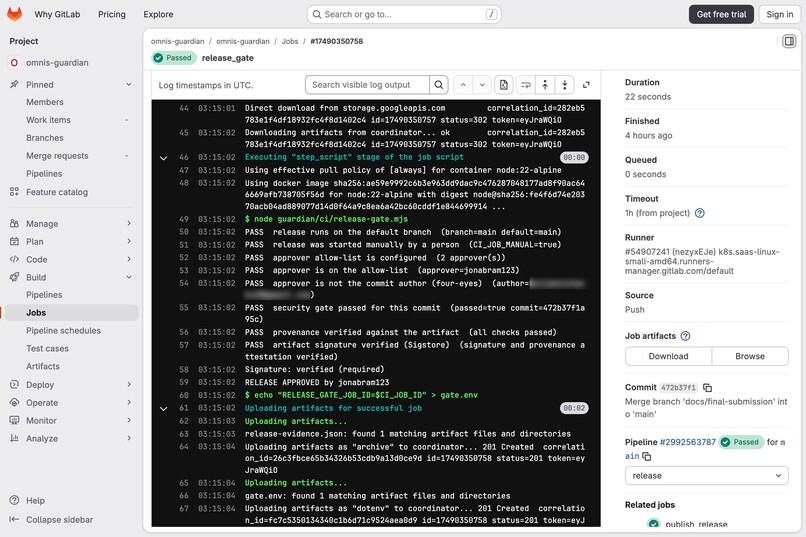Toggle line wrapping in the log
Viewport: 806px width, 537px height.
pos(525,85)
